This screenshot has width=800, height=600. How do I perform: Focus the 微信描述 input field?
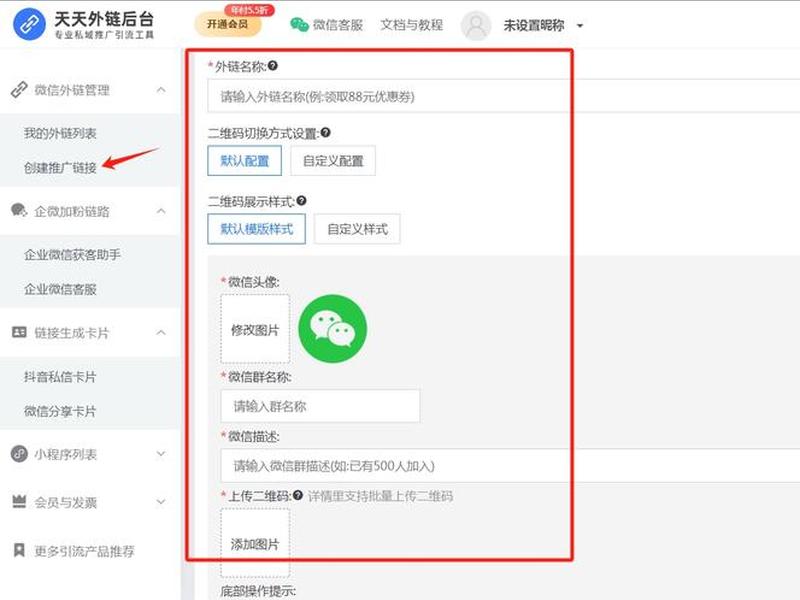pyautogui.click(x=510, y=465)
